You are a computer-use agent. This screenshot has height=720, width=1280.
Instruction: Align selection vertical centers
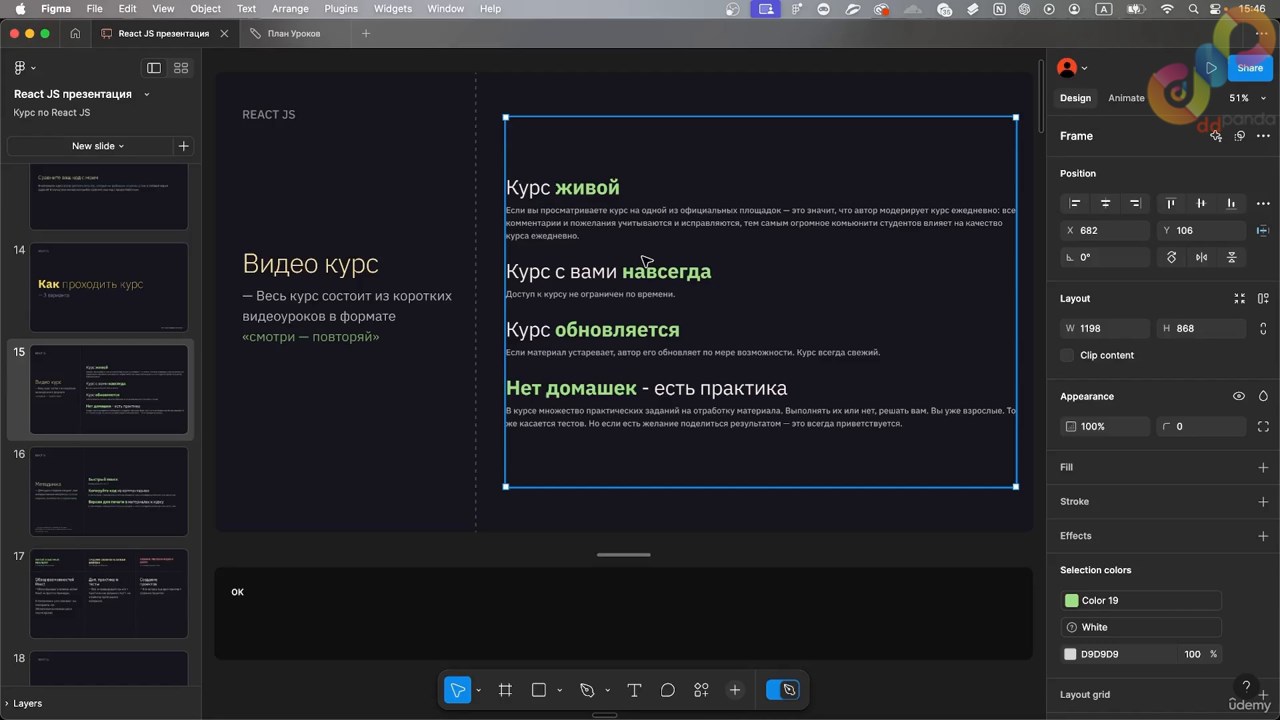pyautogui.click(x=1201, y=203)
